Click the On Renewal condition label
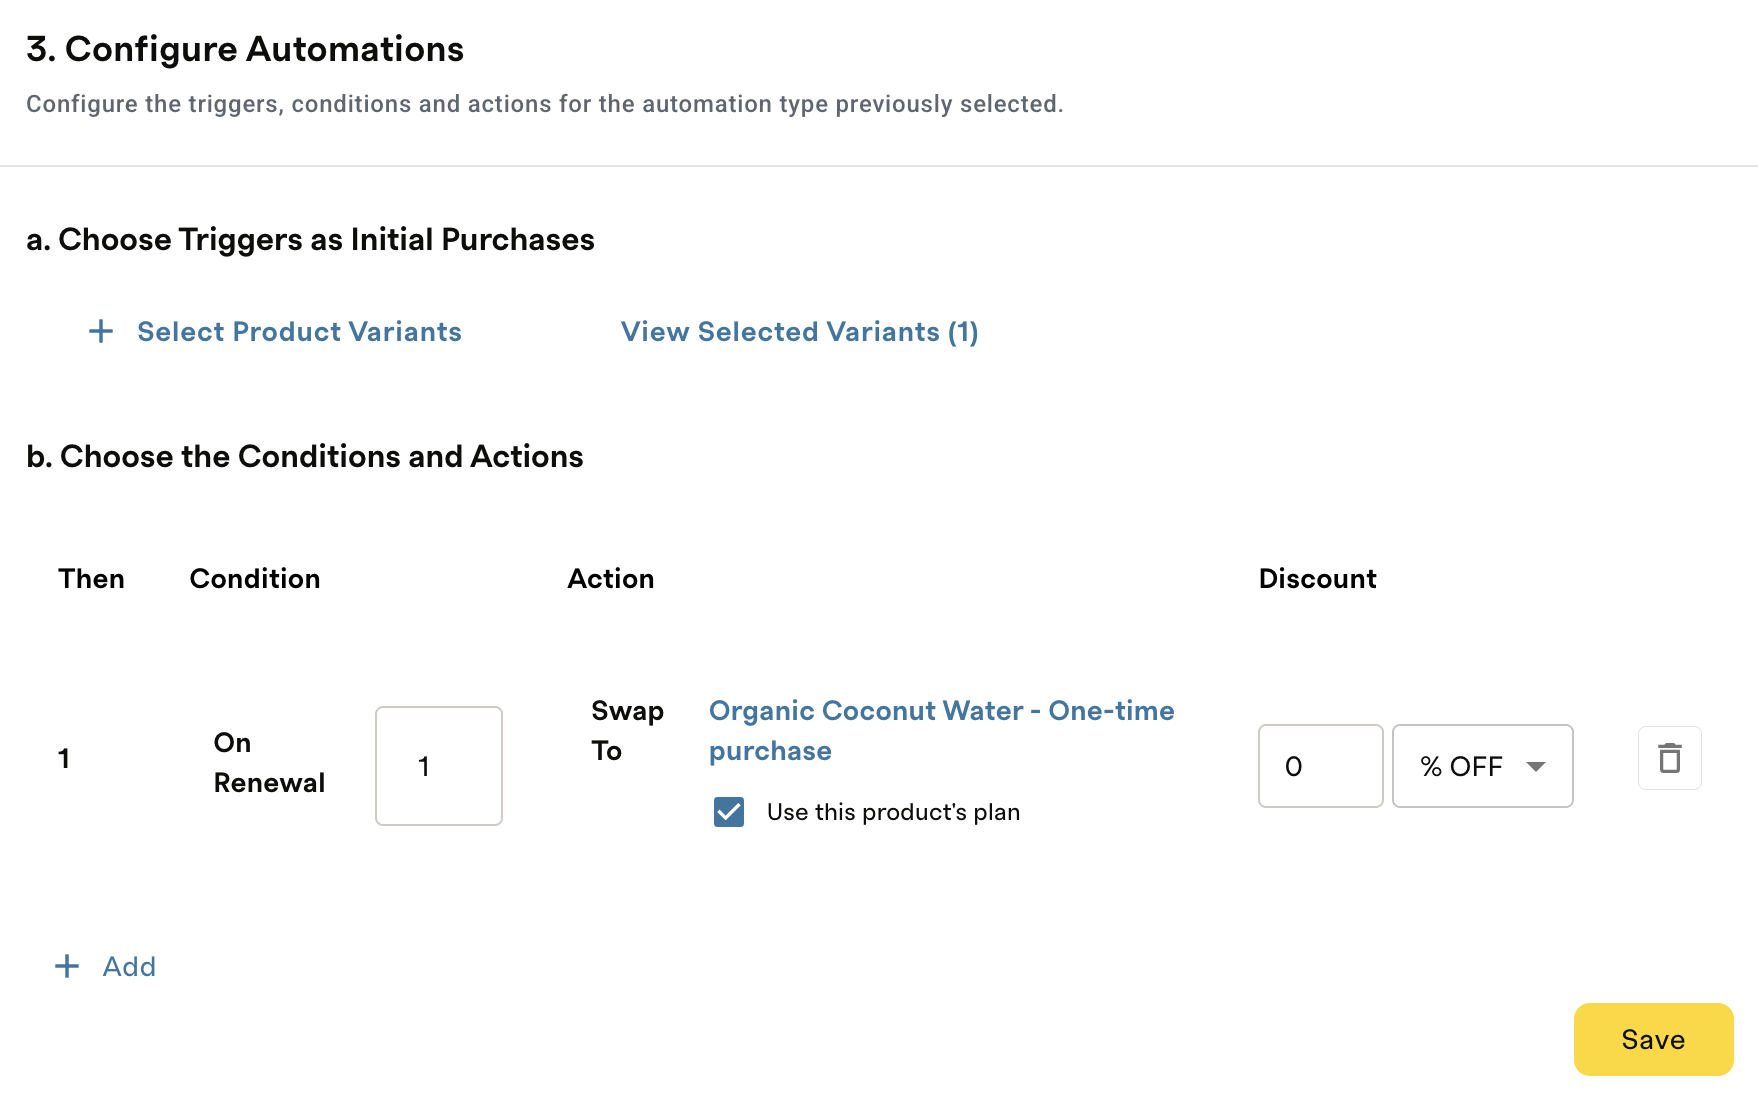Viewport: 1758px width, 1096px height. (x=269, y=763)
